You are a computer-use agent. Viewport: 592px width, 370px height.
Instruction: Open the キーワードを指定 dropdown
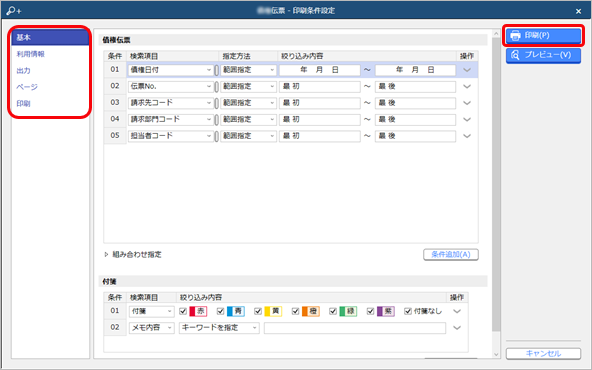(x=219, y=328)
